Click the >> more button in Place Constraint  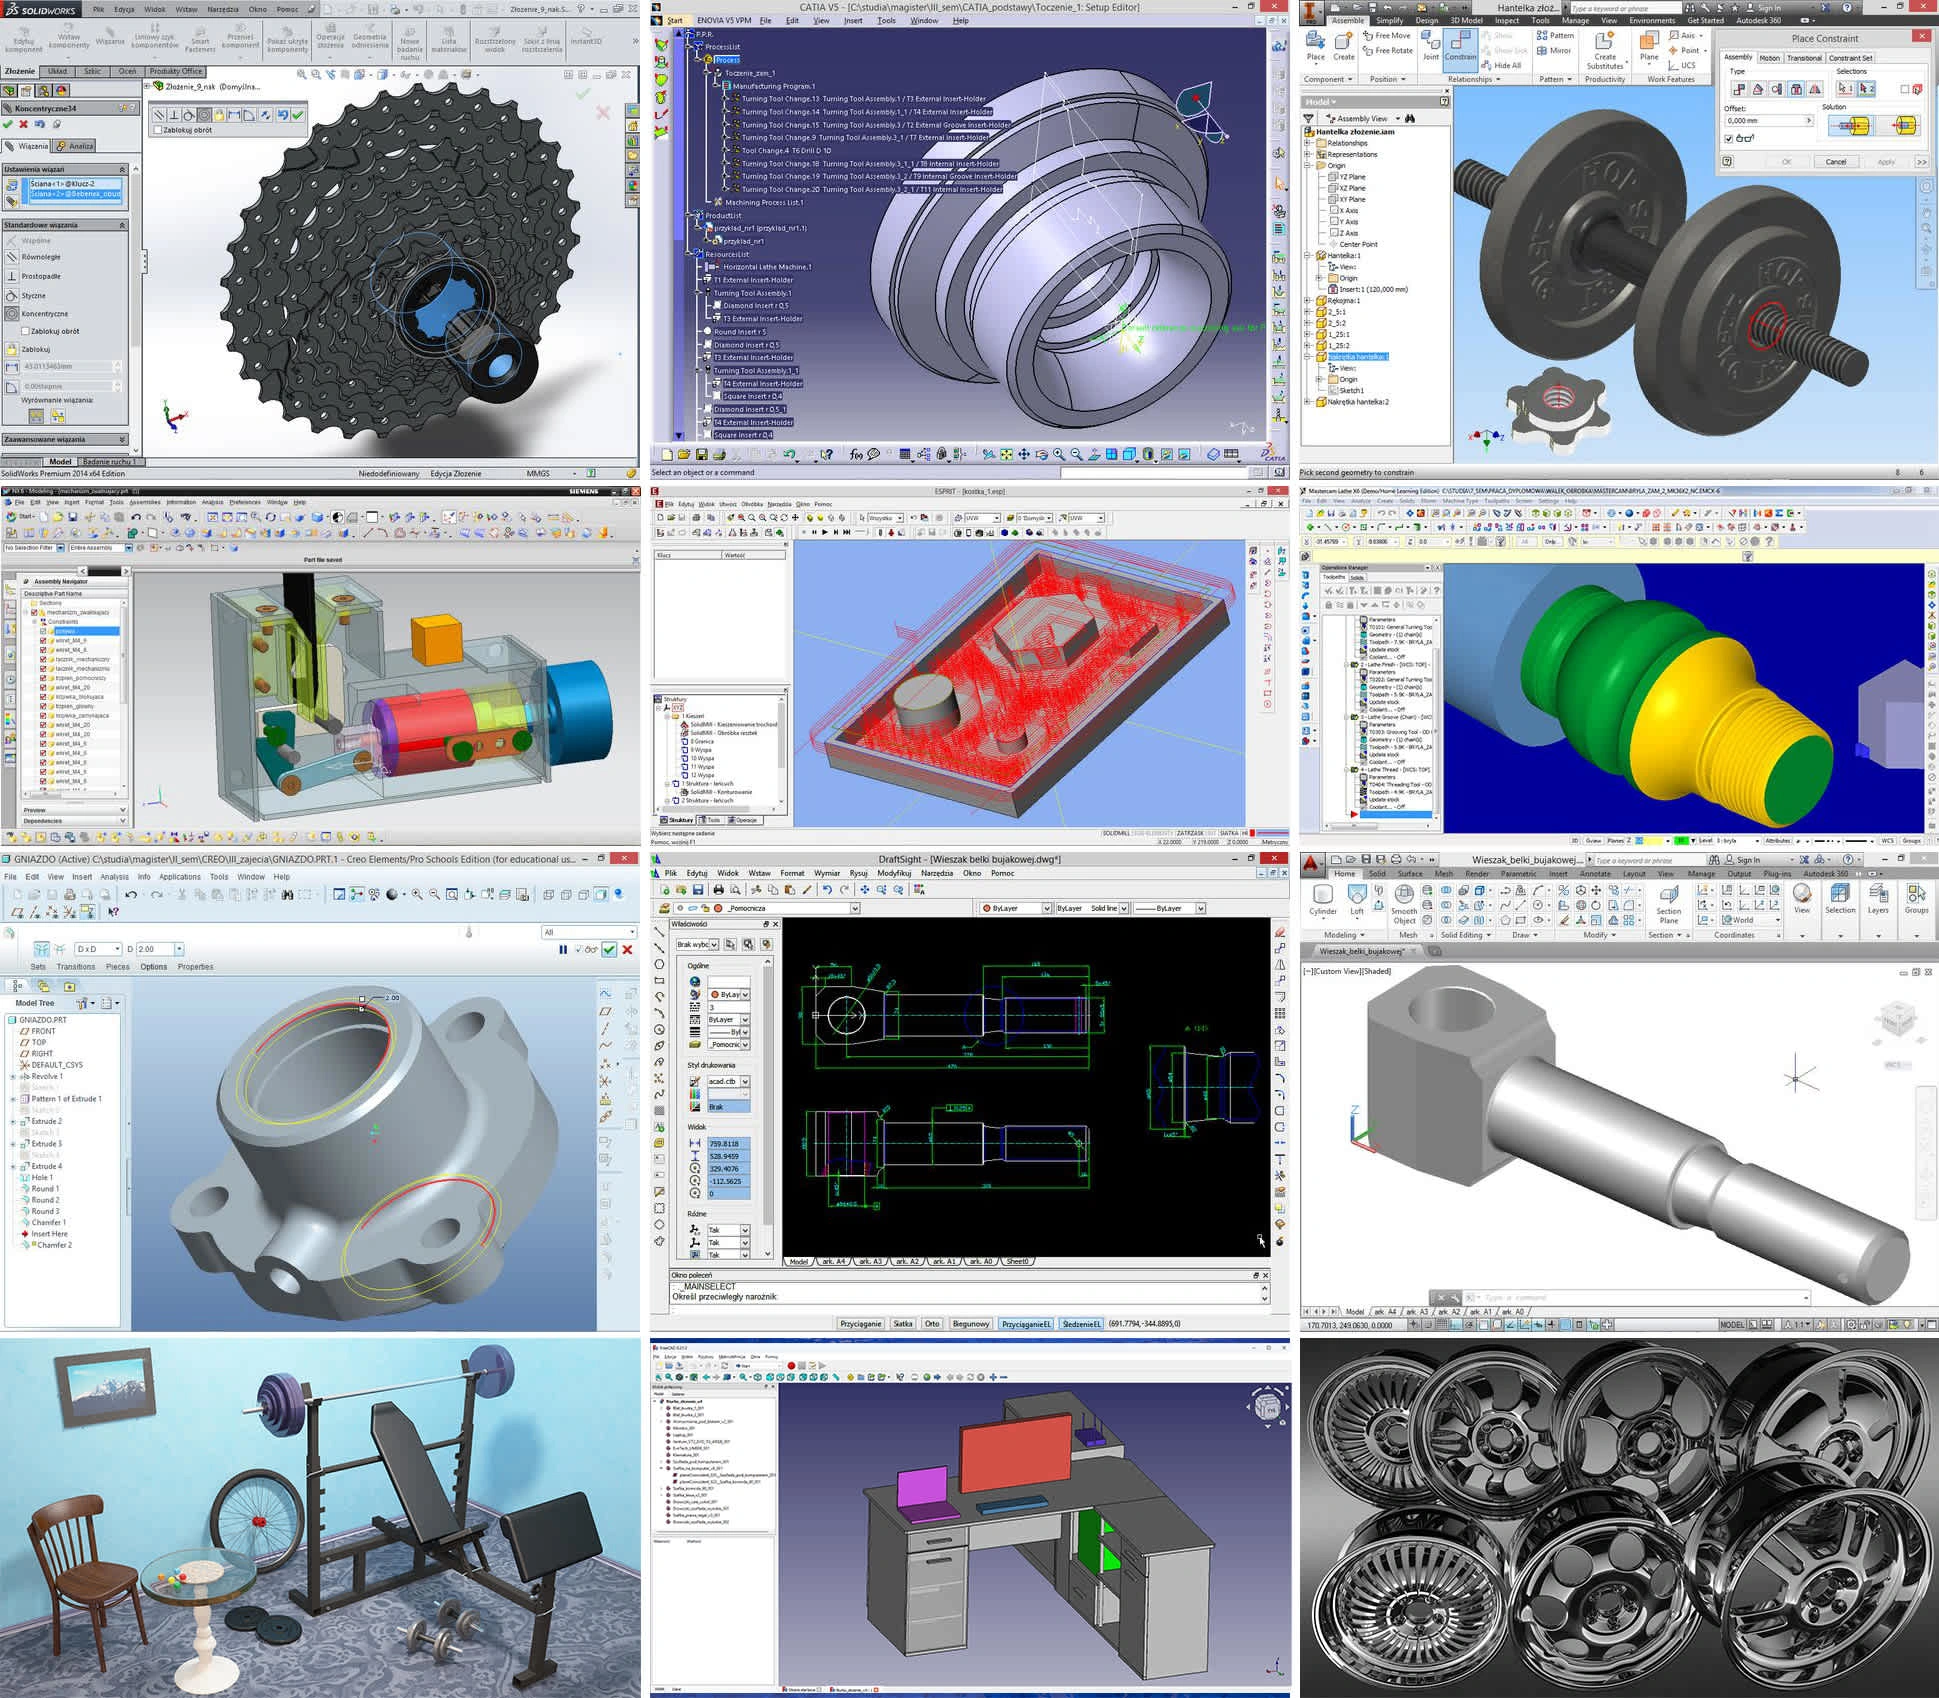[1921, 161]
